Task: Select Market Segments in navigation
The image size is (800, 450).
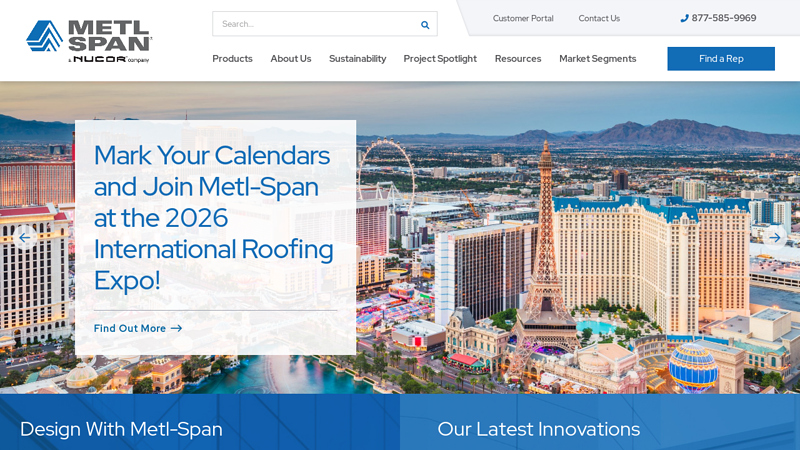Action: [597, 59]
